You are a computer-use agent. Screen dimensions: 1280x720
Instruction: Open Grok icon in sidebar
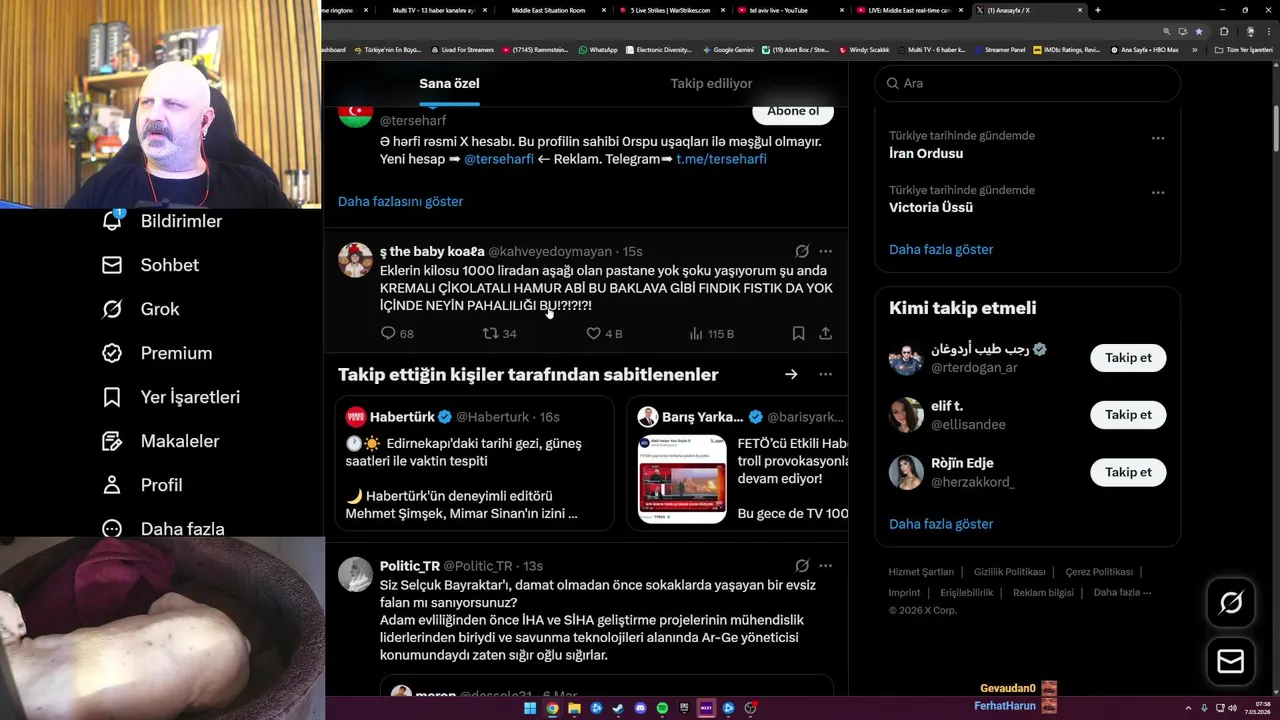(112, 309)
